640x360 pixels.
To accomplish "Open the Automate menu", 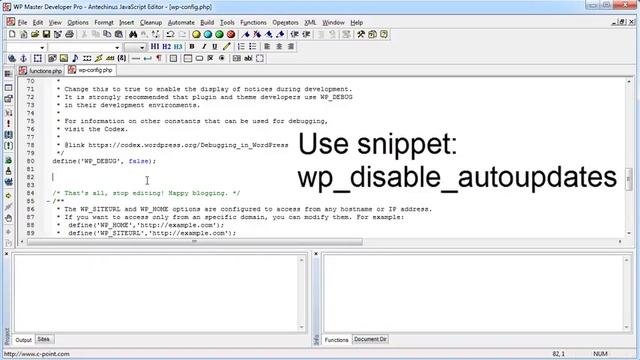I will click(181, 22).
